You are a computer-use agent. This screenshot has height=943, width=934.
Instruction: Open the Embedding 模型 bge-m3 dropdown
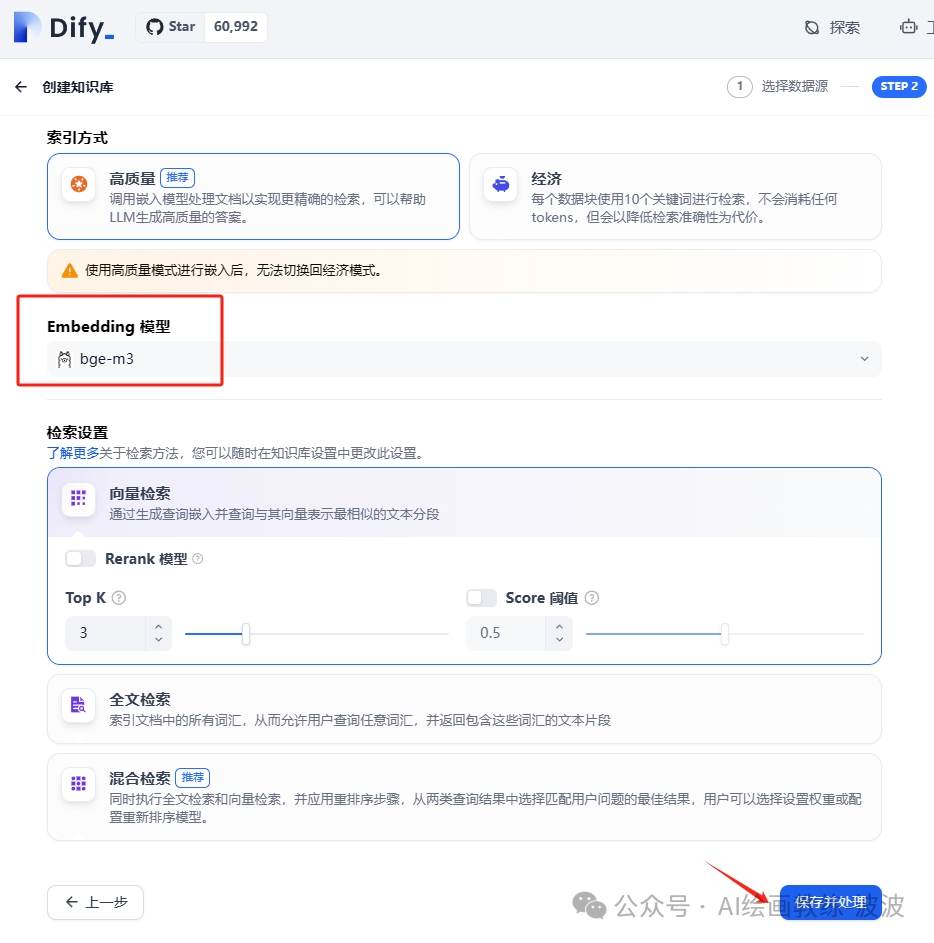tap(464, 359)
